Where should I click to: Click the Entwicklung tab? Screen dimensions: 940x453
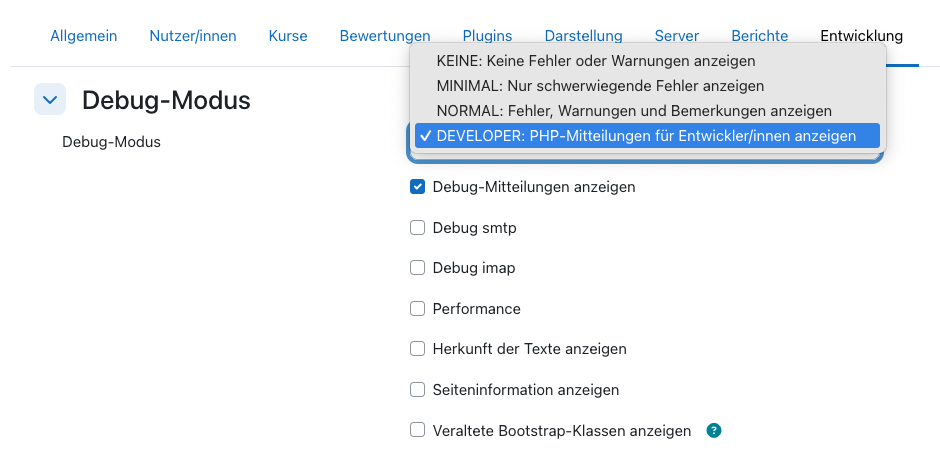[x=861, y=36]
